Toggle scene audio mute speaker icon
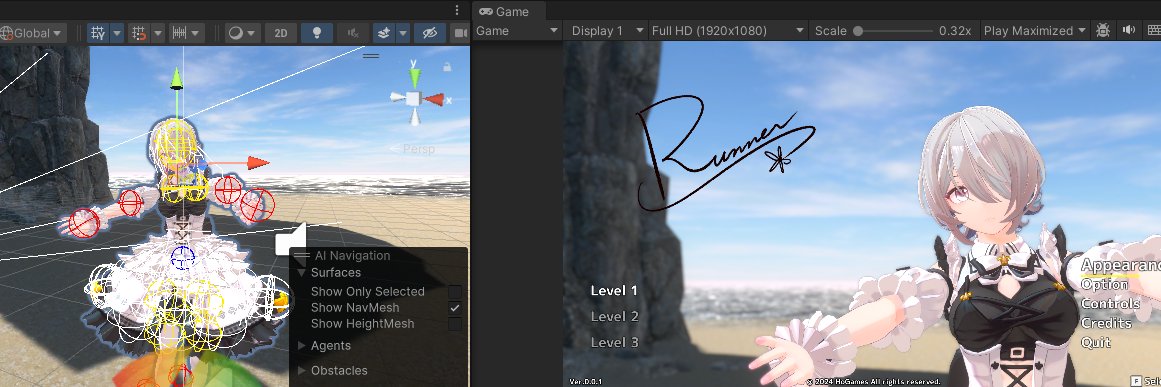The height and width of the screenshot is (387, 1161). coord(353,33)
